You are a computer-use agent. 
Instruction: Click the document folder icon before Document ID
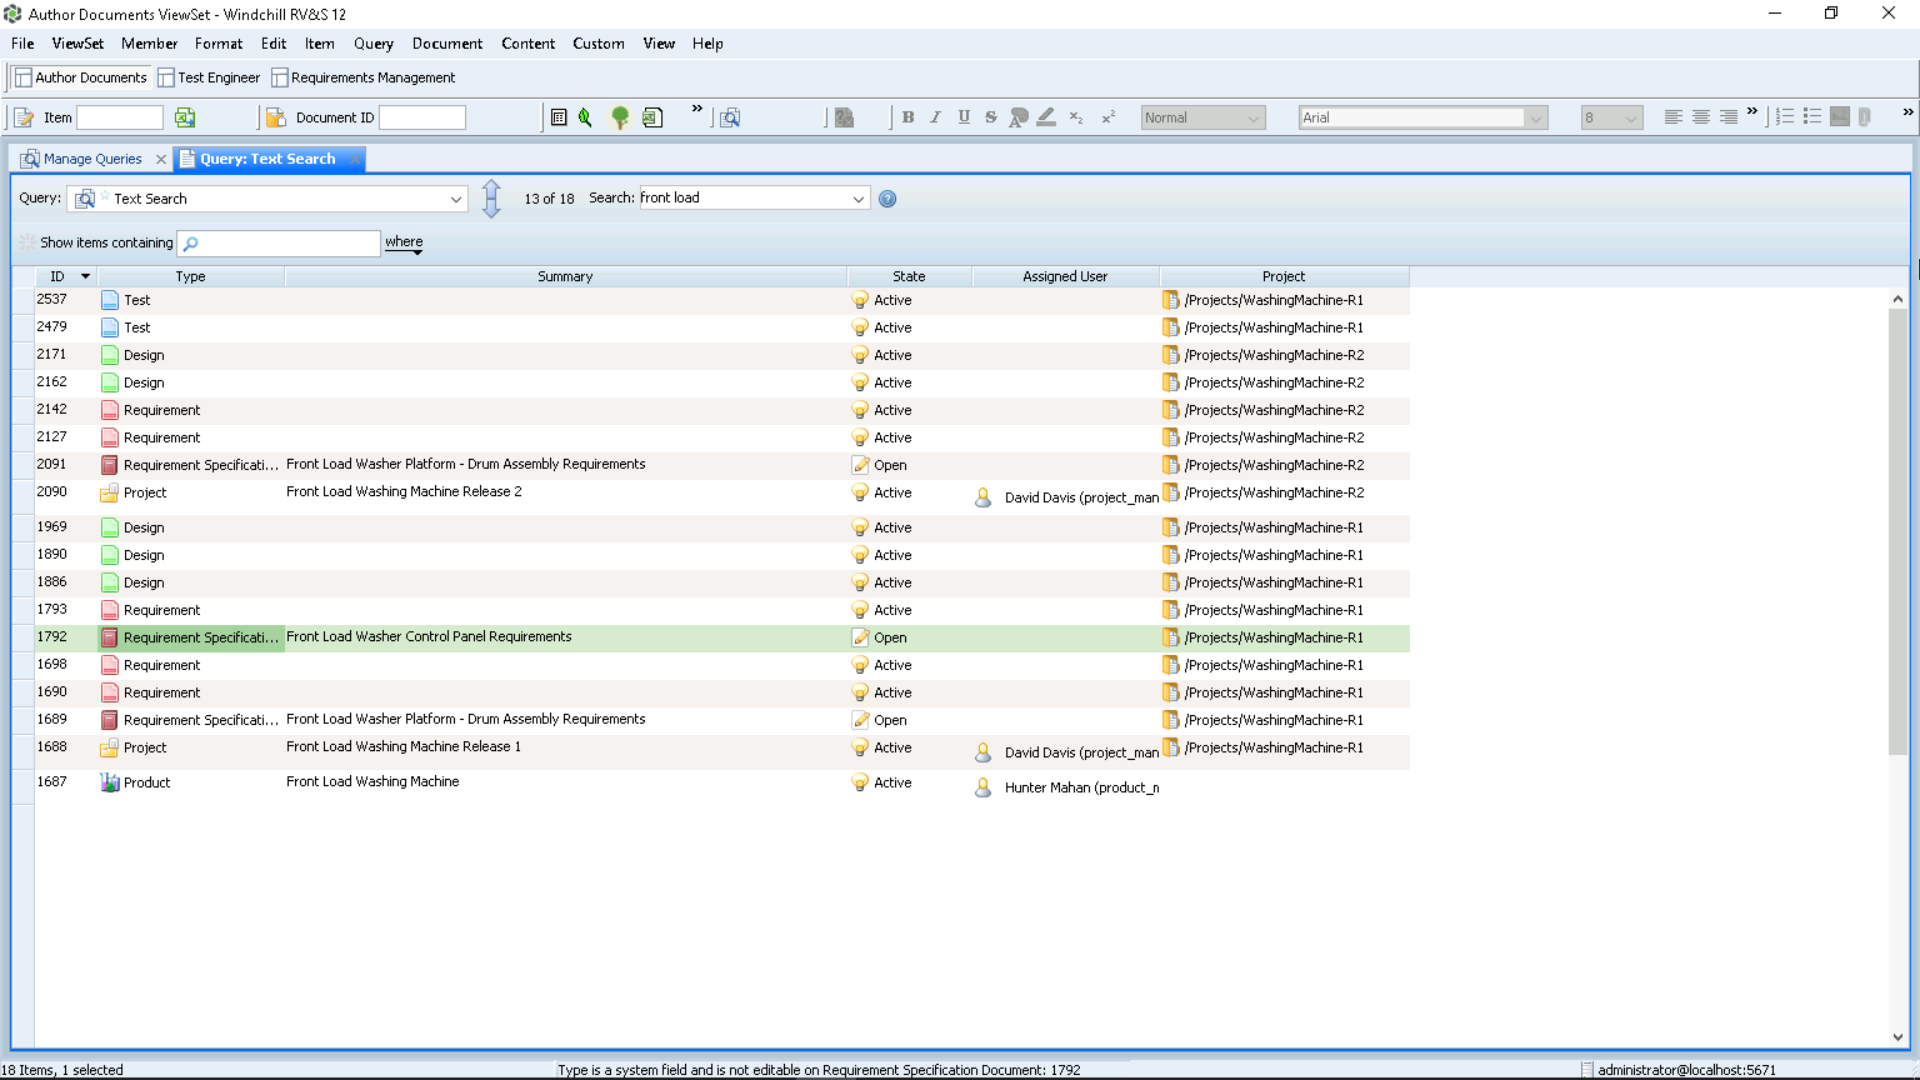pos(276,118)
